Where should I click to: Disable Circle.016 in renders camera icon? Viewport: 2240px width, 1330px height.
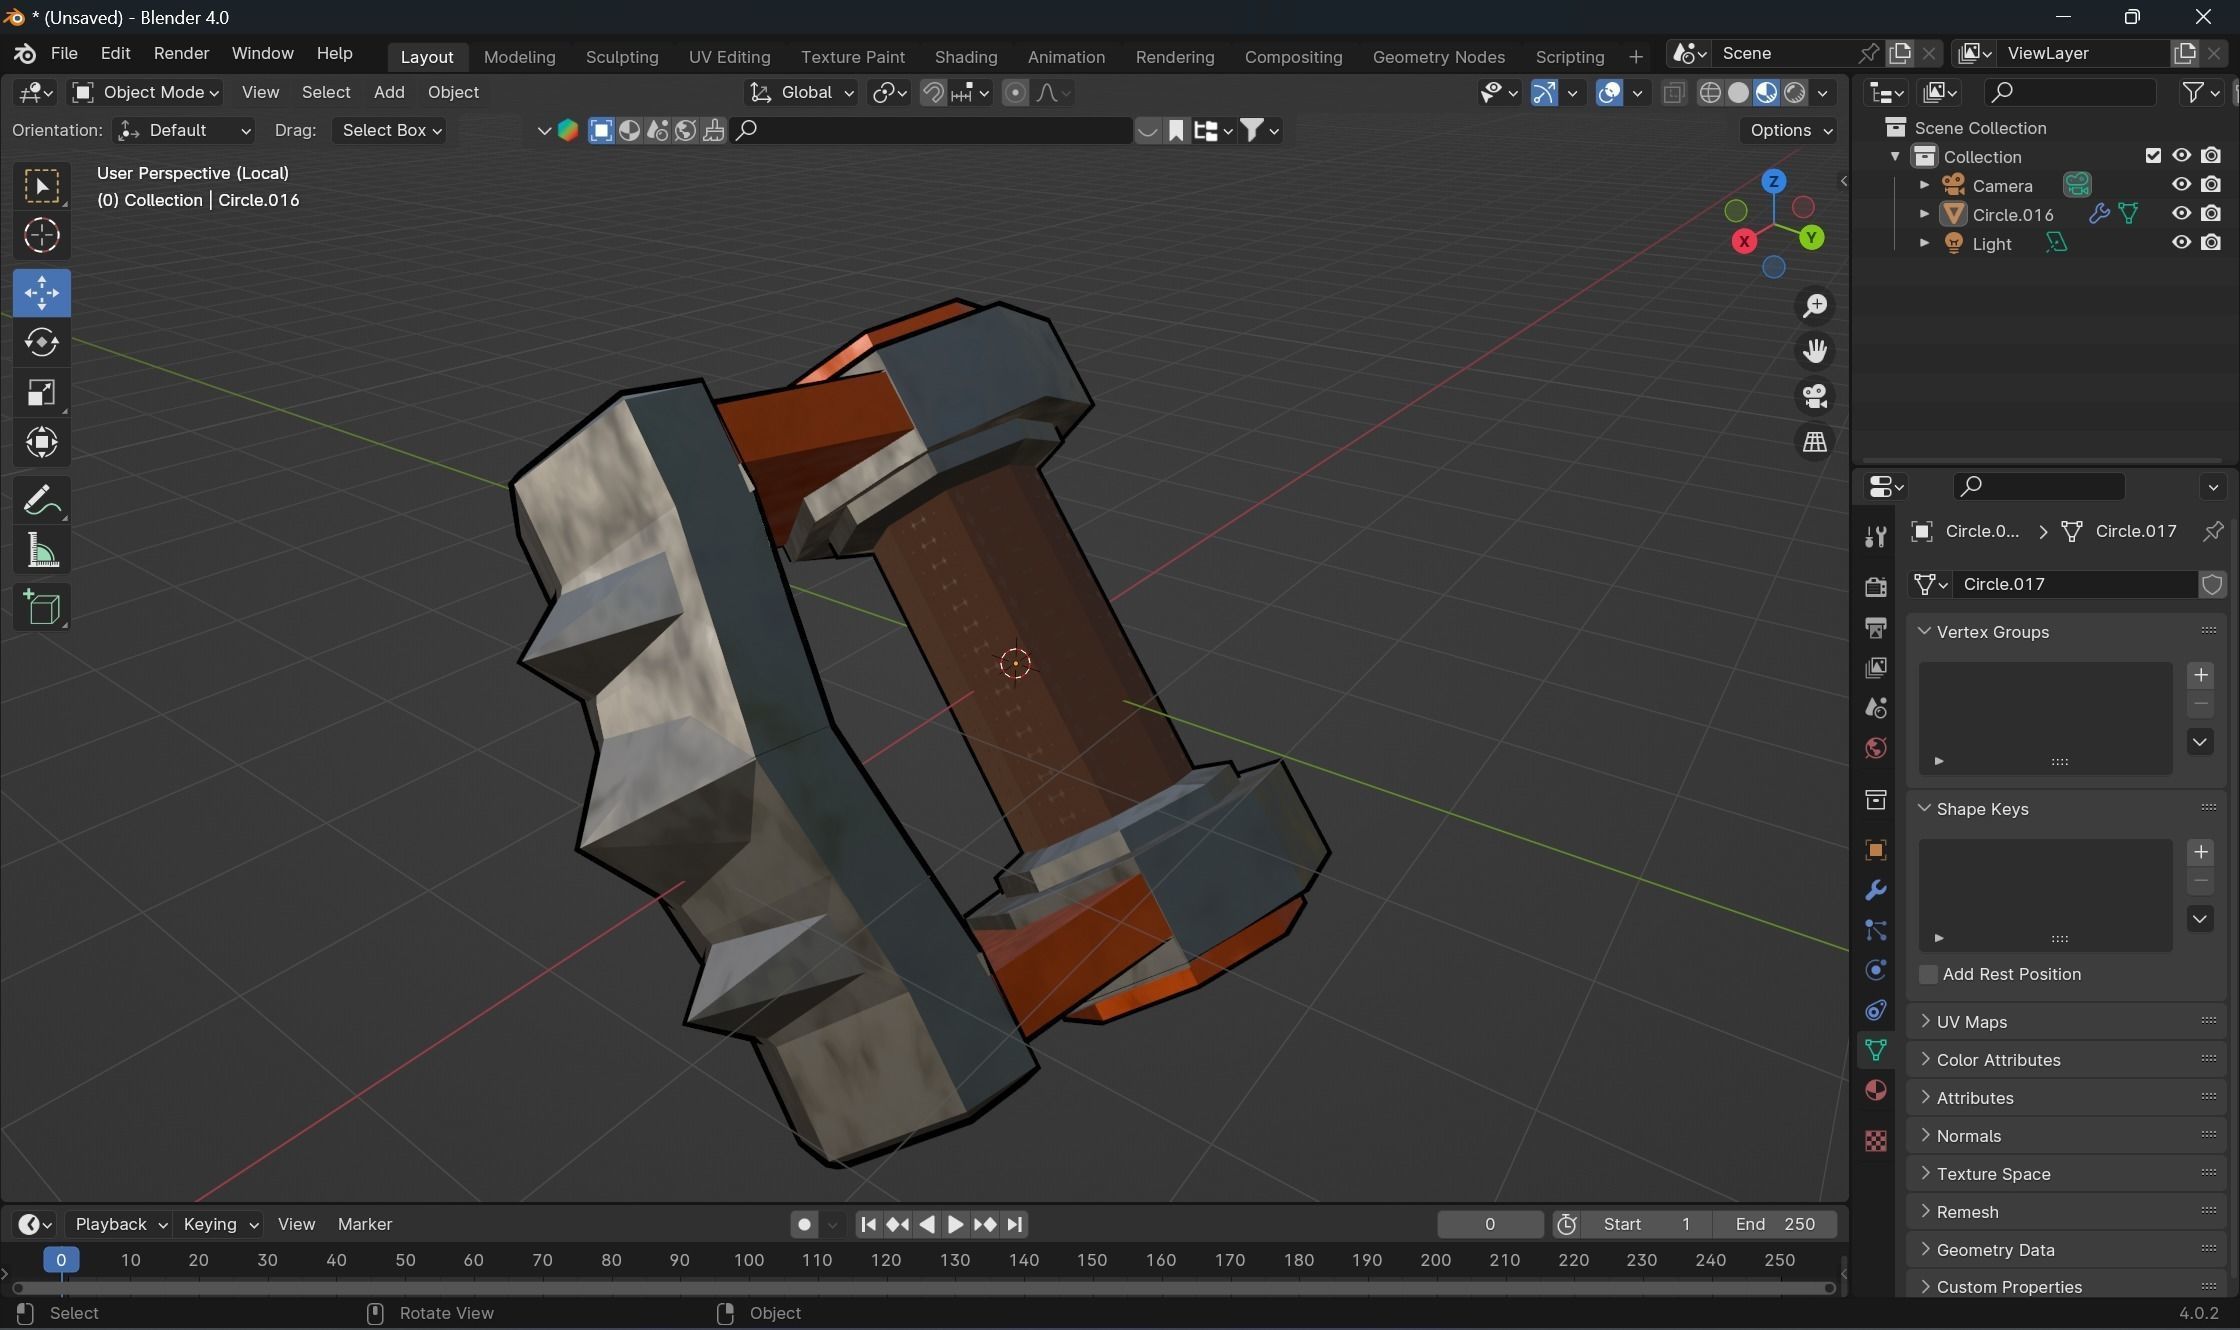pos(2211,214)
